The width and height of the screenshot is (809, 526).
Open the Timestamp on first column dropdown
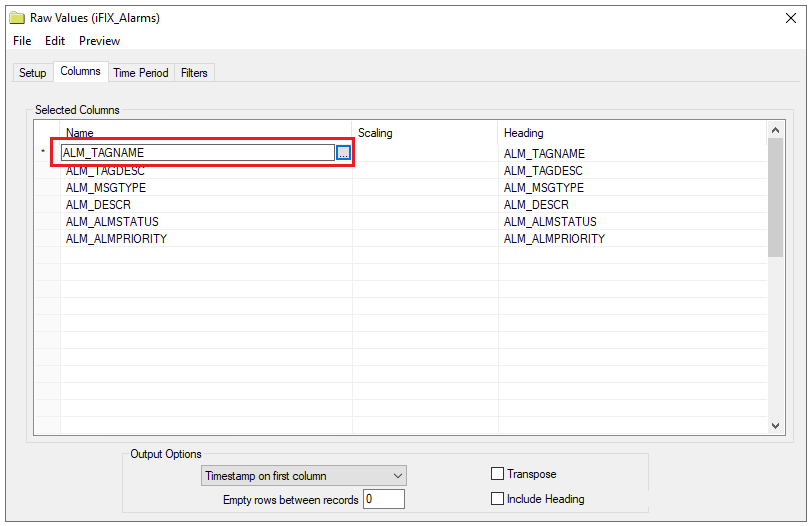[303, 475]
